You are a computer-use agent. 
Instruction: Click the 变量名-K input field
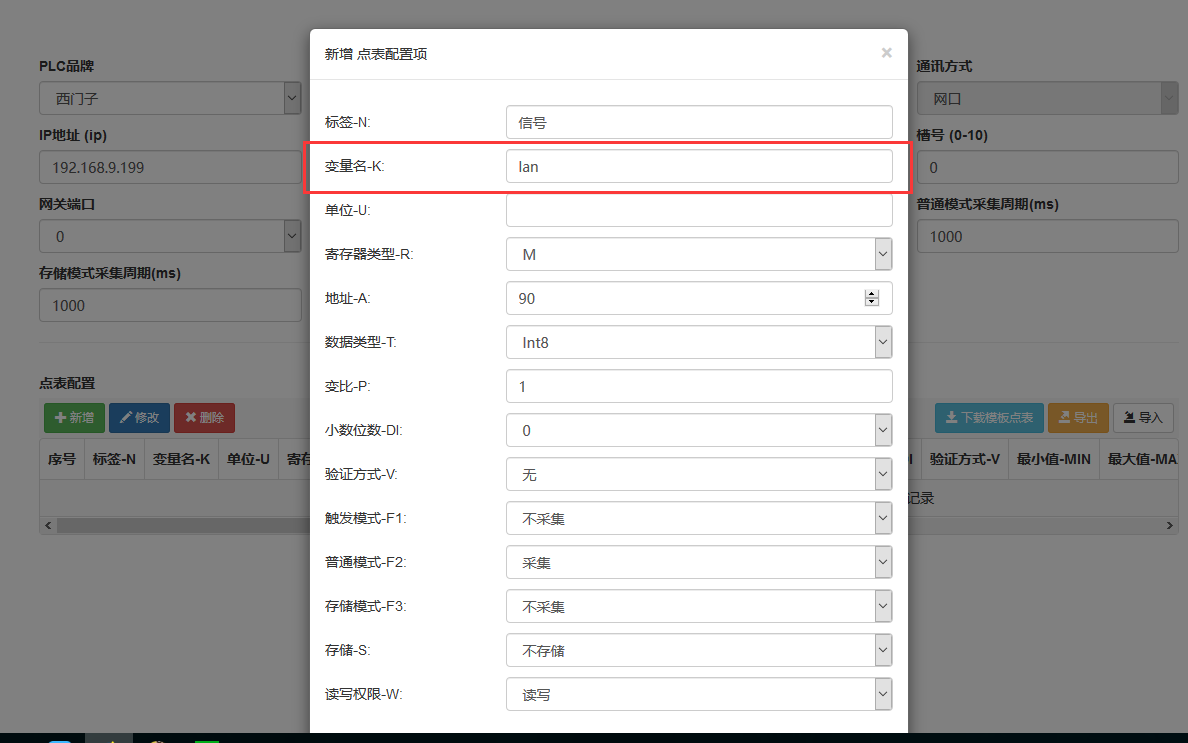click(x=698, y=167)
